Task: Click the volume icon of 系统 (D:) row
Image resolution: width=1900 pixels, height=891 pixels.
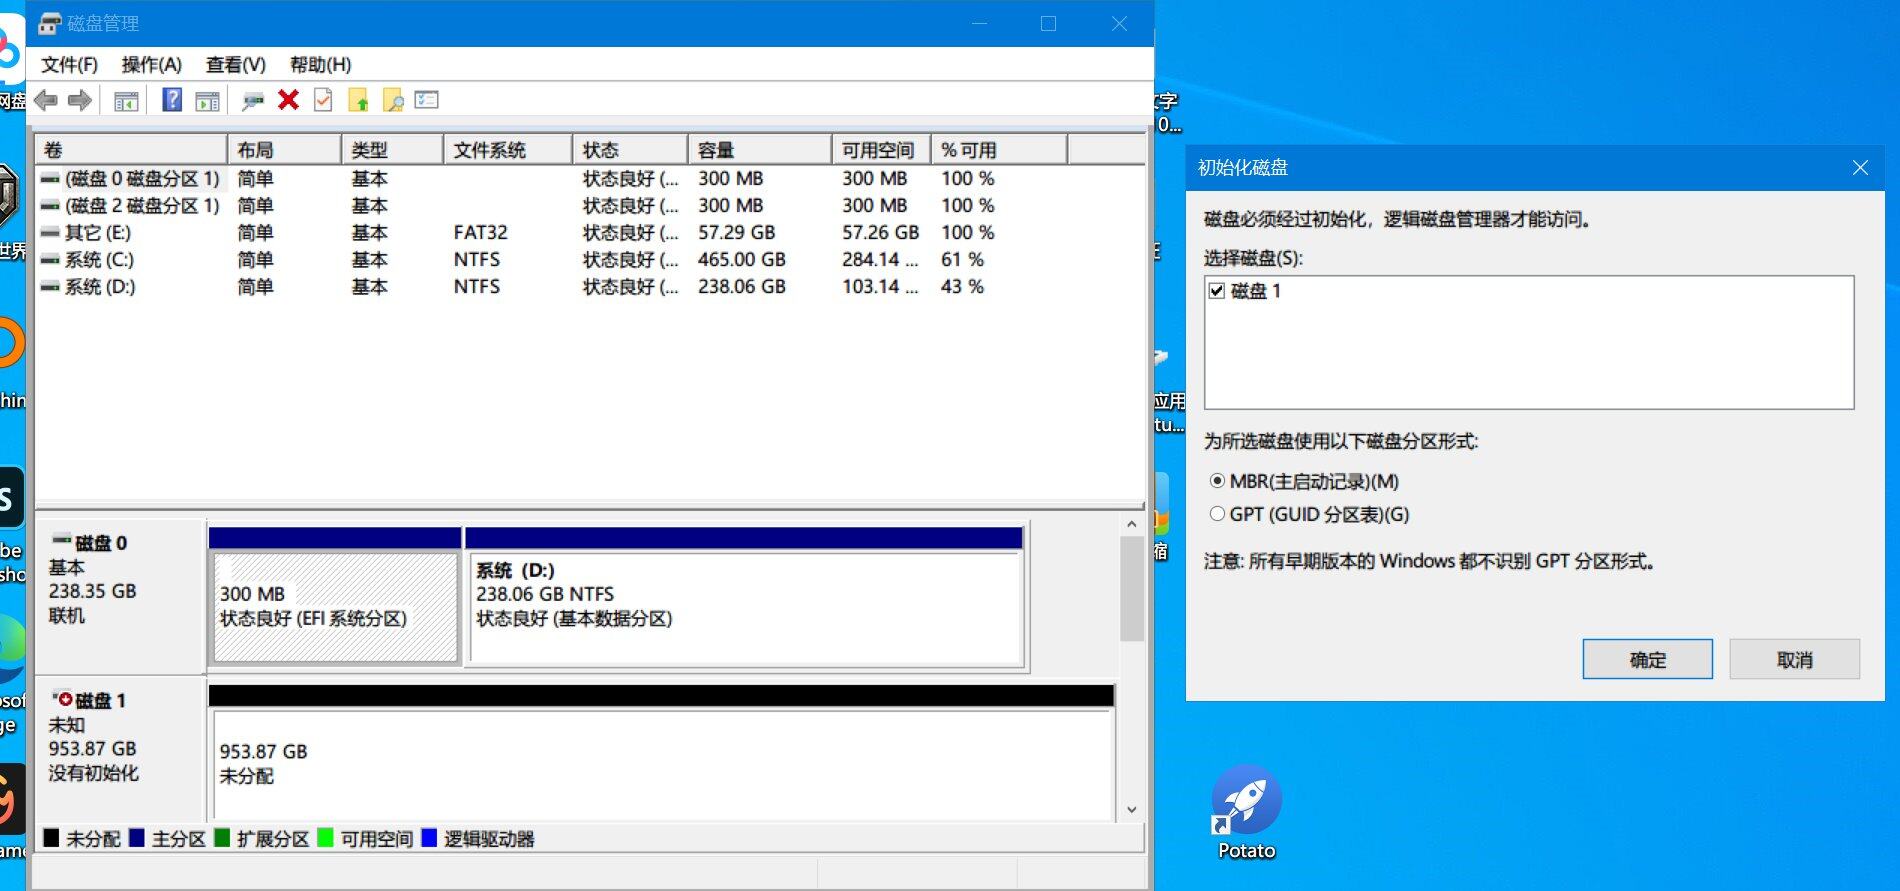Action: [x=50, y=287]
